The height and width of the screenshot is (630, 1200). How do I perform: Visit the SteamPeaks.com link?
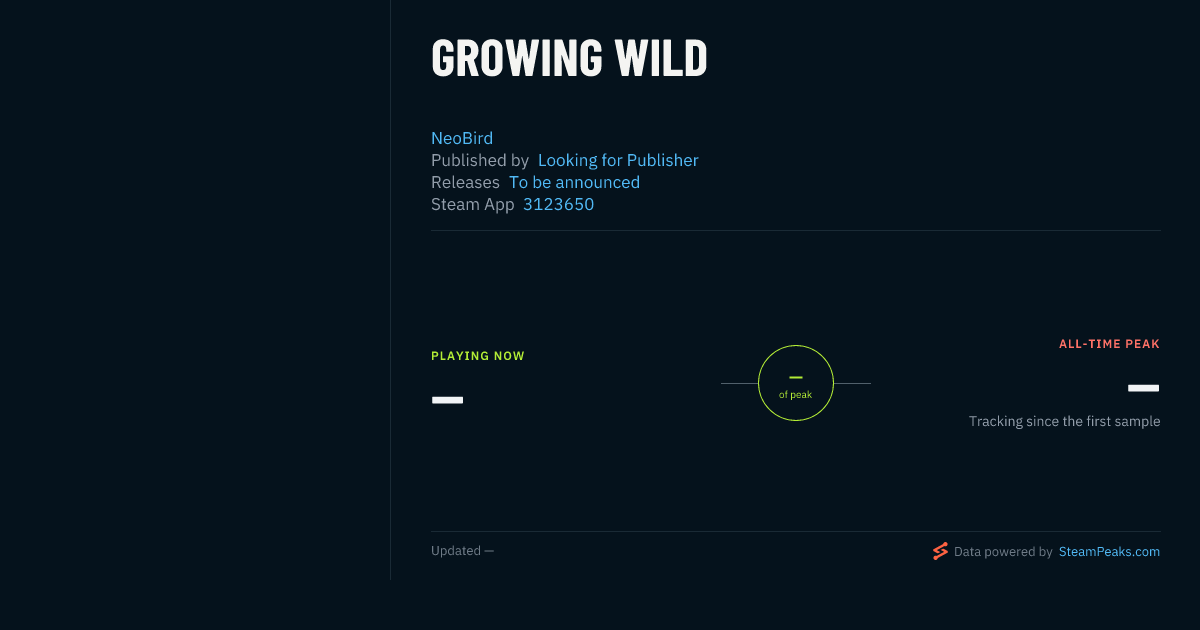pos(1109,551)
